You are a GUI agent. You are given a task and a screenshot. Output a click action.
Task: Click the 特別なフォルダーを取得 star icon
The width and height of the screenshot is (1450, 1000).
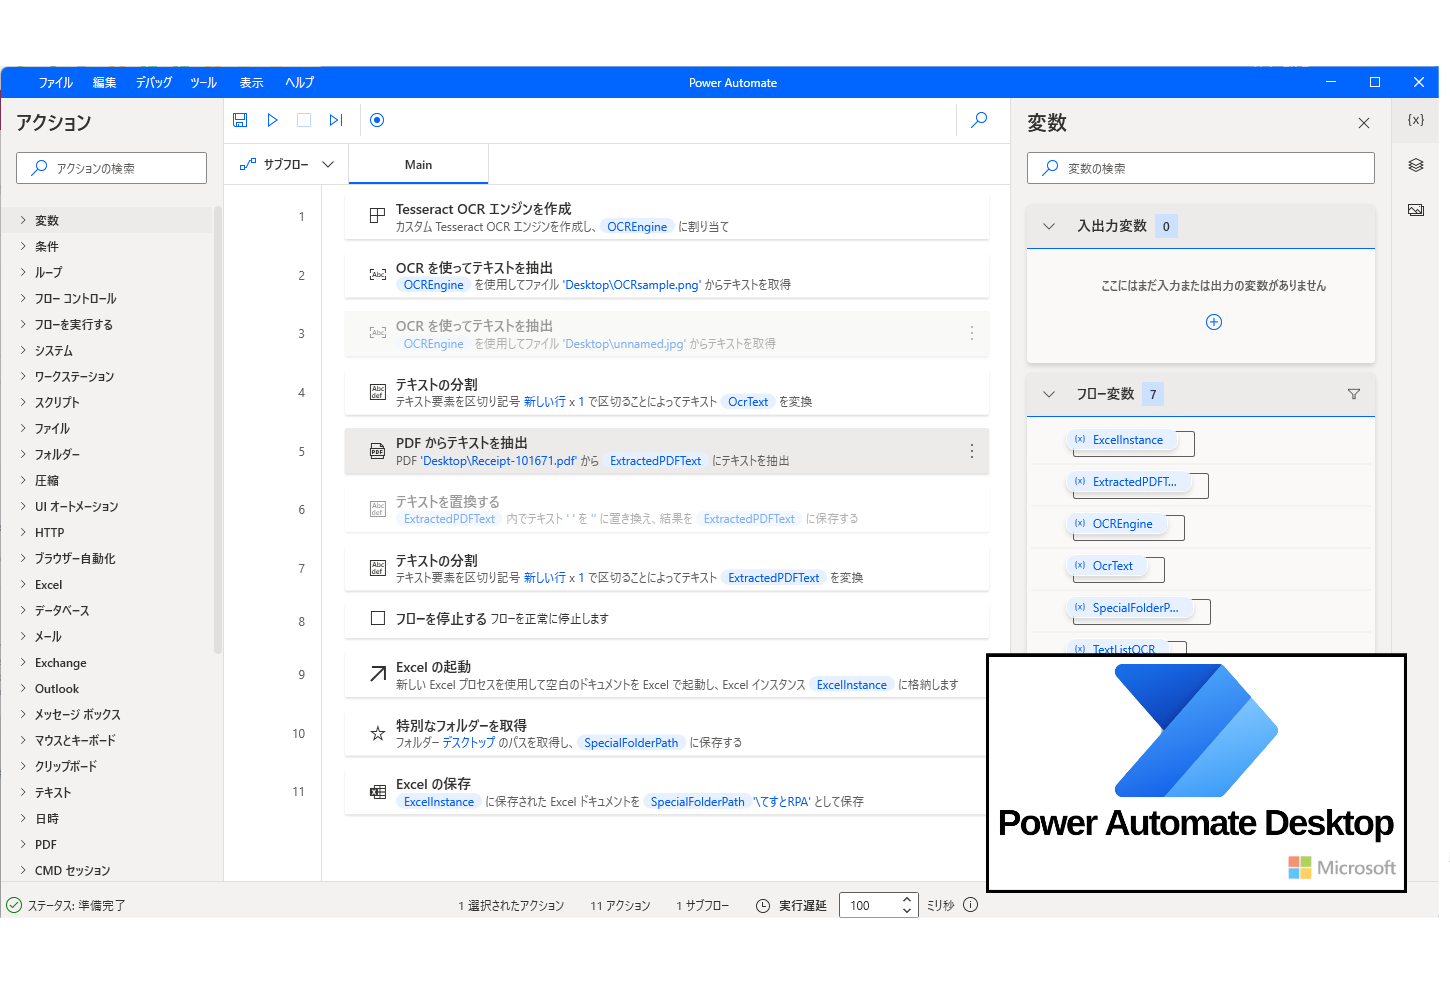pos(378,733)
